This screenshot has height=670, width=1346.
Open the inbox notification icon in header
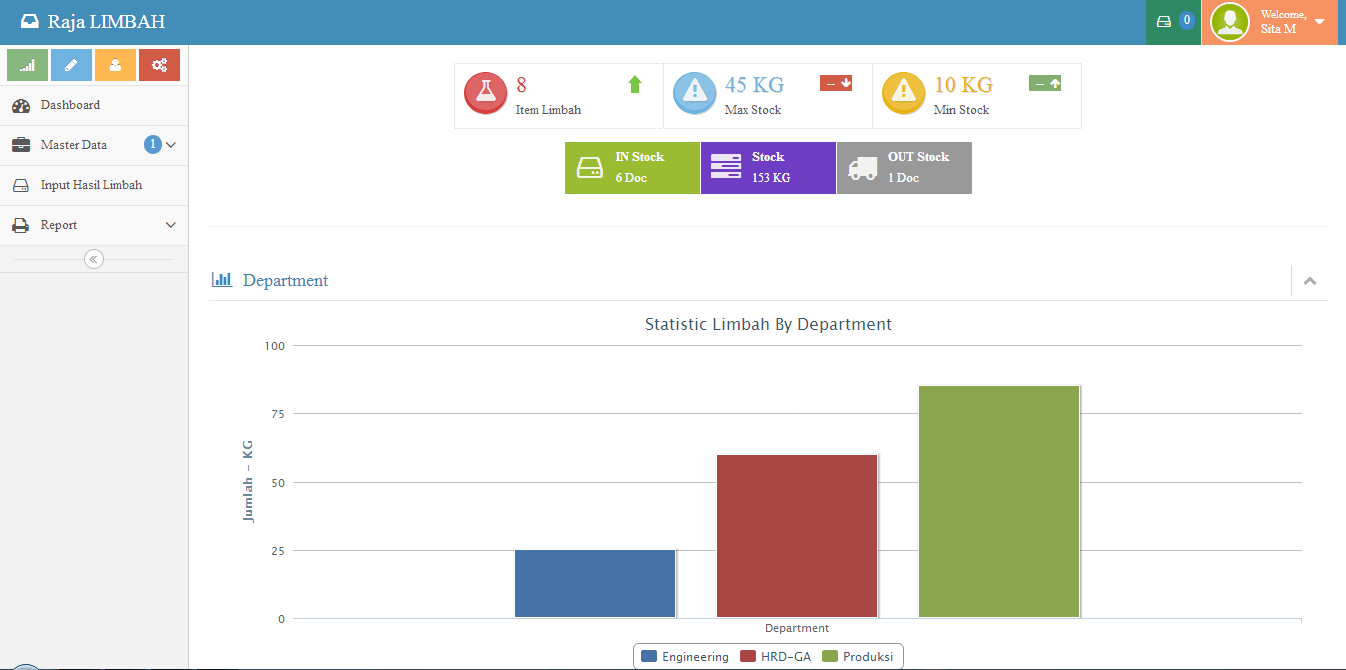1172,21
